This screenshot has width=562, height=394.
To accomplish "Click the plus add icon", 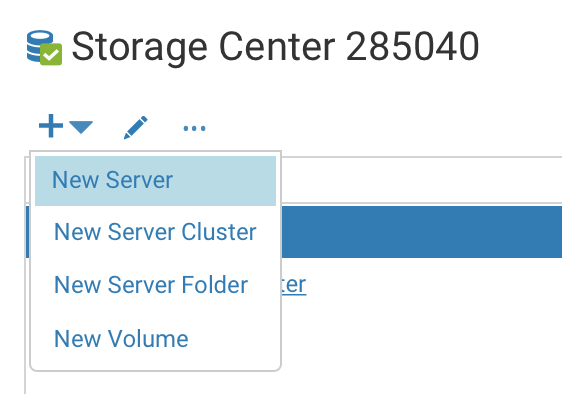I will (x=51, y=126).
